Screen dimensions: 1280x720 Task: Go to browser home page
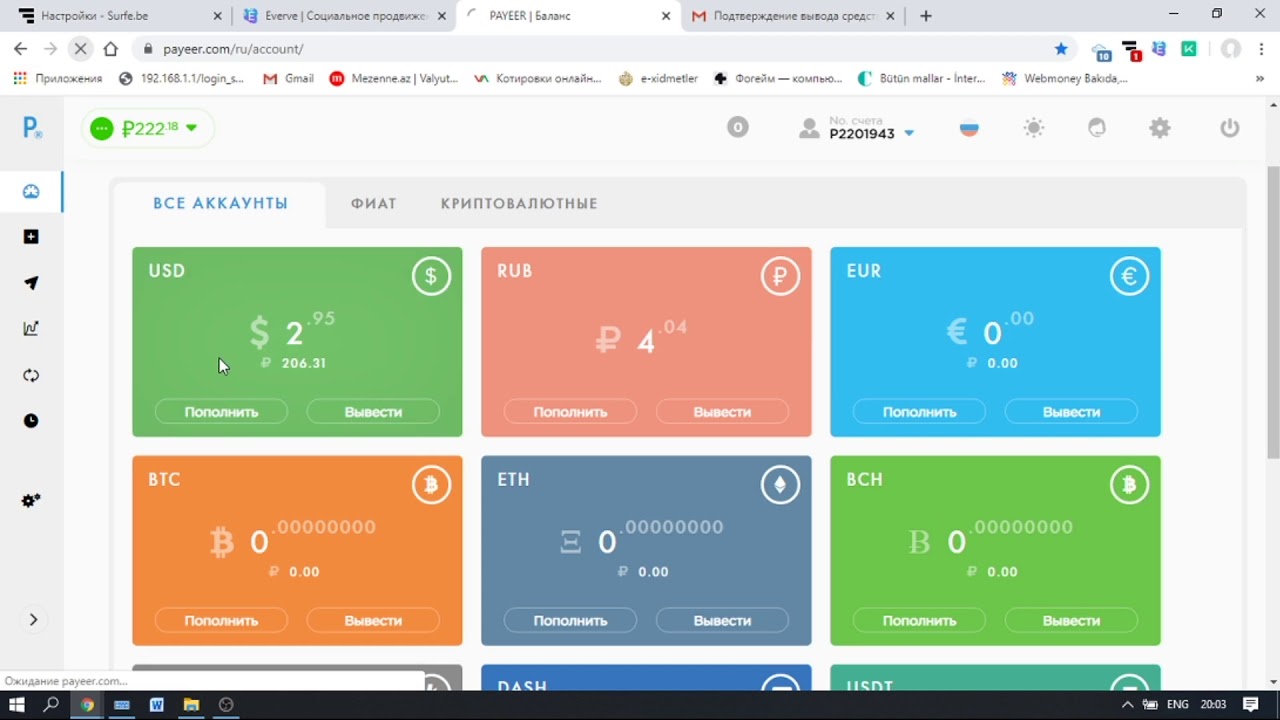[x=111, y=48]
